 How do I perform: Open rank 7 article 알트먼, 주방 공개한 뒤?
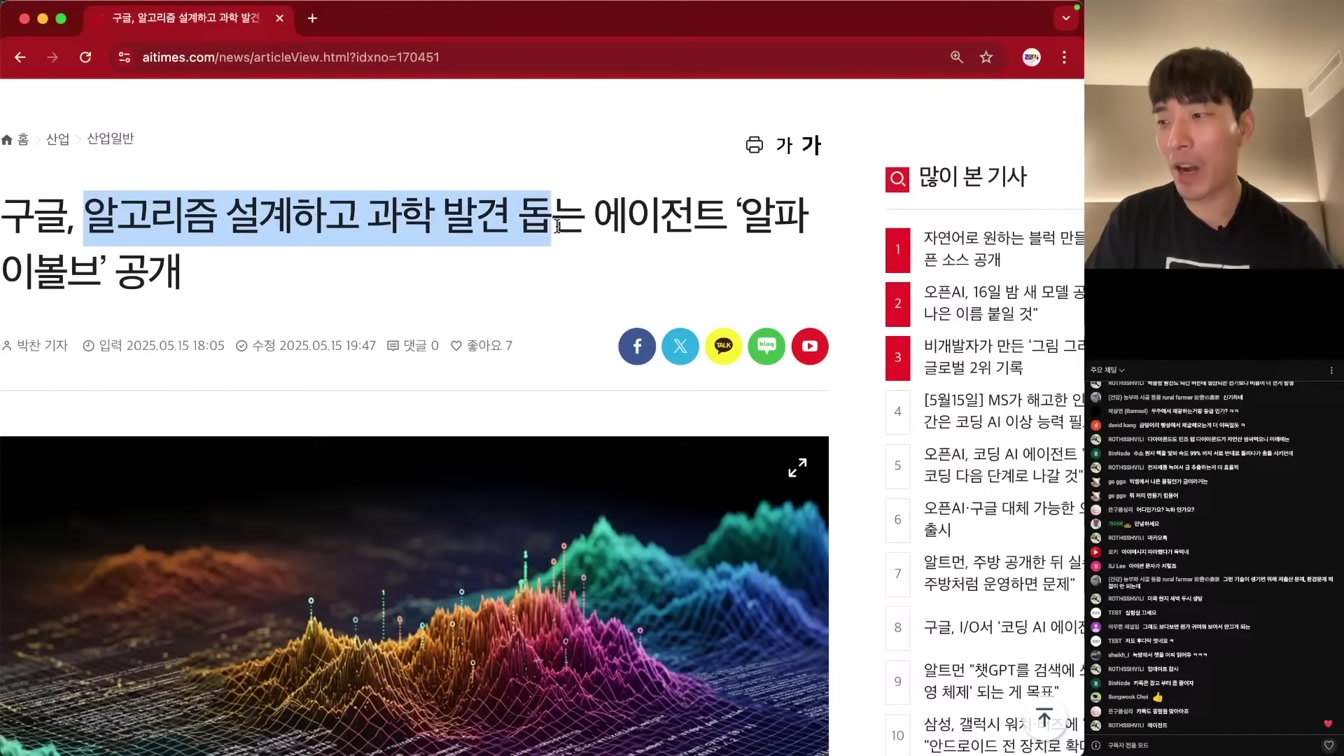pyautogui.click(x=1004, y=573)
